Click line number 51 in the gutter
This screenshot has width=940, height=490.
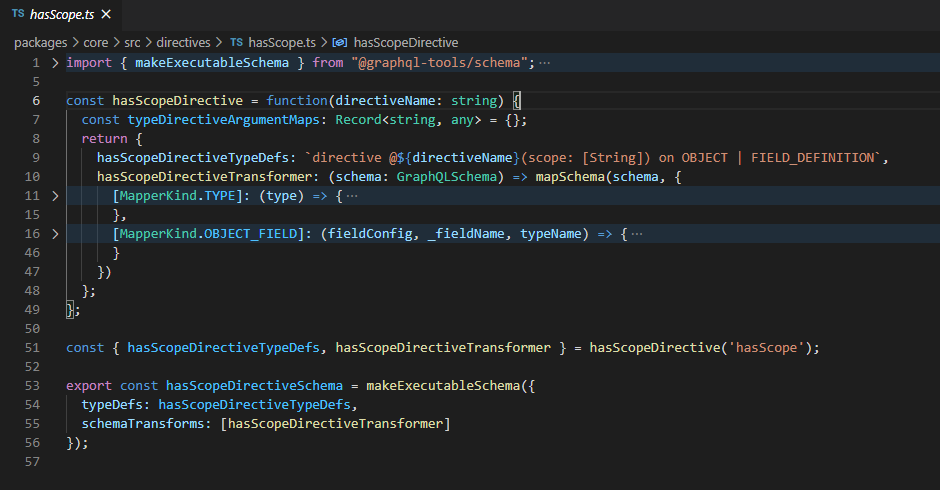pos(35,348)
